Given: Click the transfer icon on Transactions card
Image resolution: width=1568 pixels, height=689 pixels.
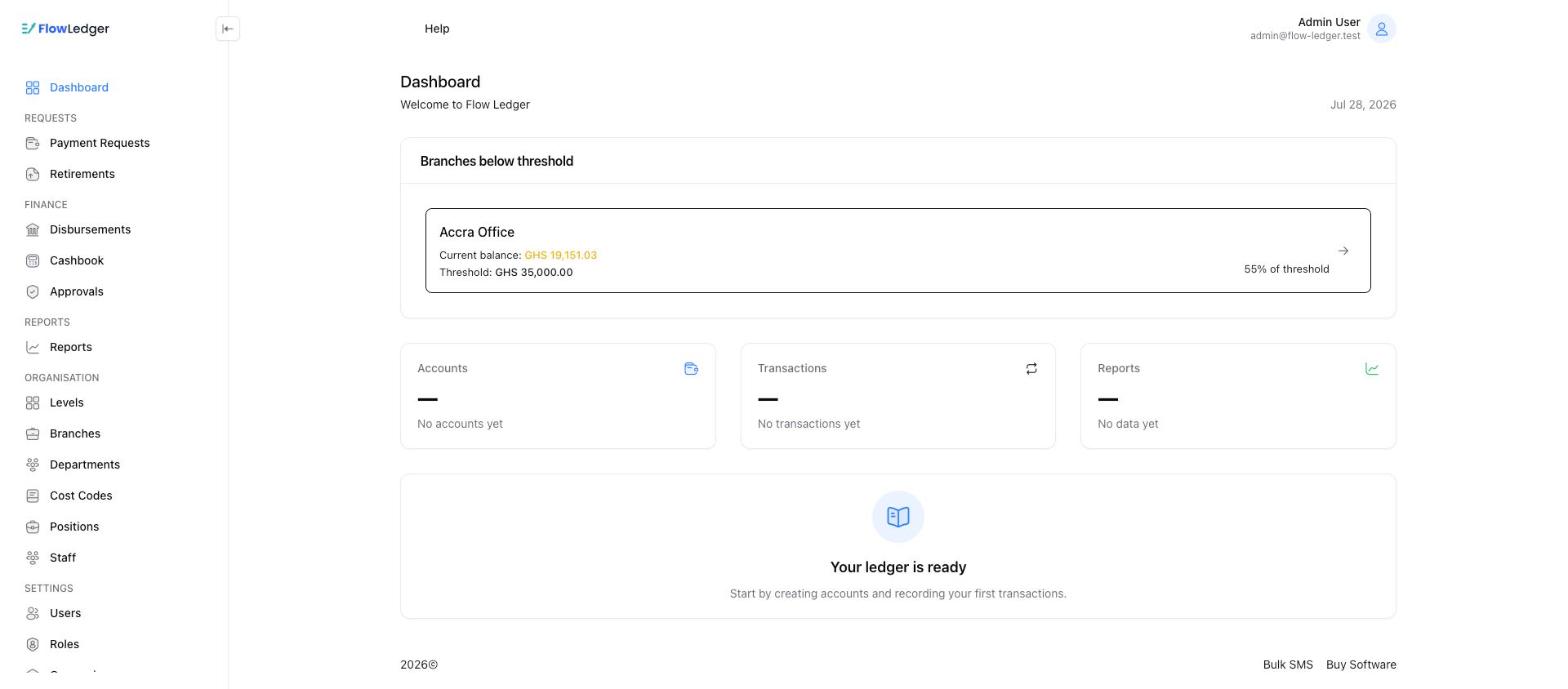Looking at the screenshot, I should tap(1031, 369).
